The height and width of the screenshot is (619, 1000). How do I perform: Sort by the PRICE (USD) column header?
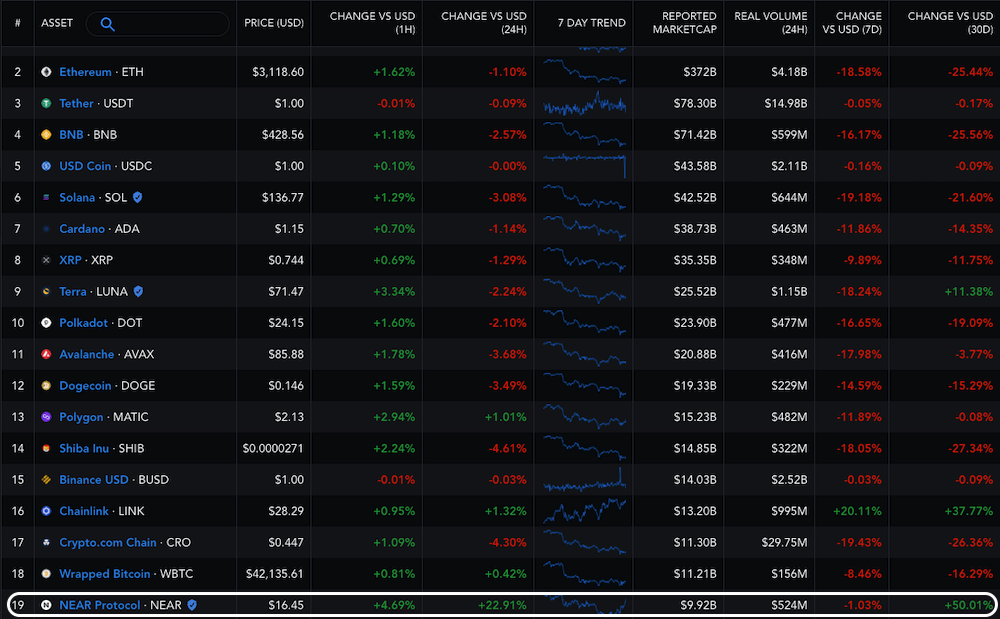pyautogui.click(x=274, y=23)
